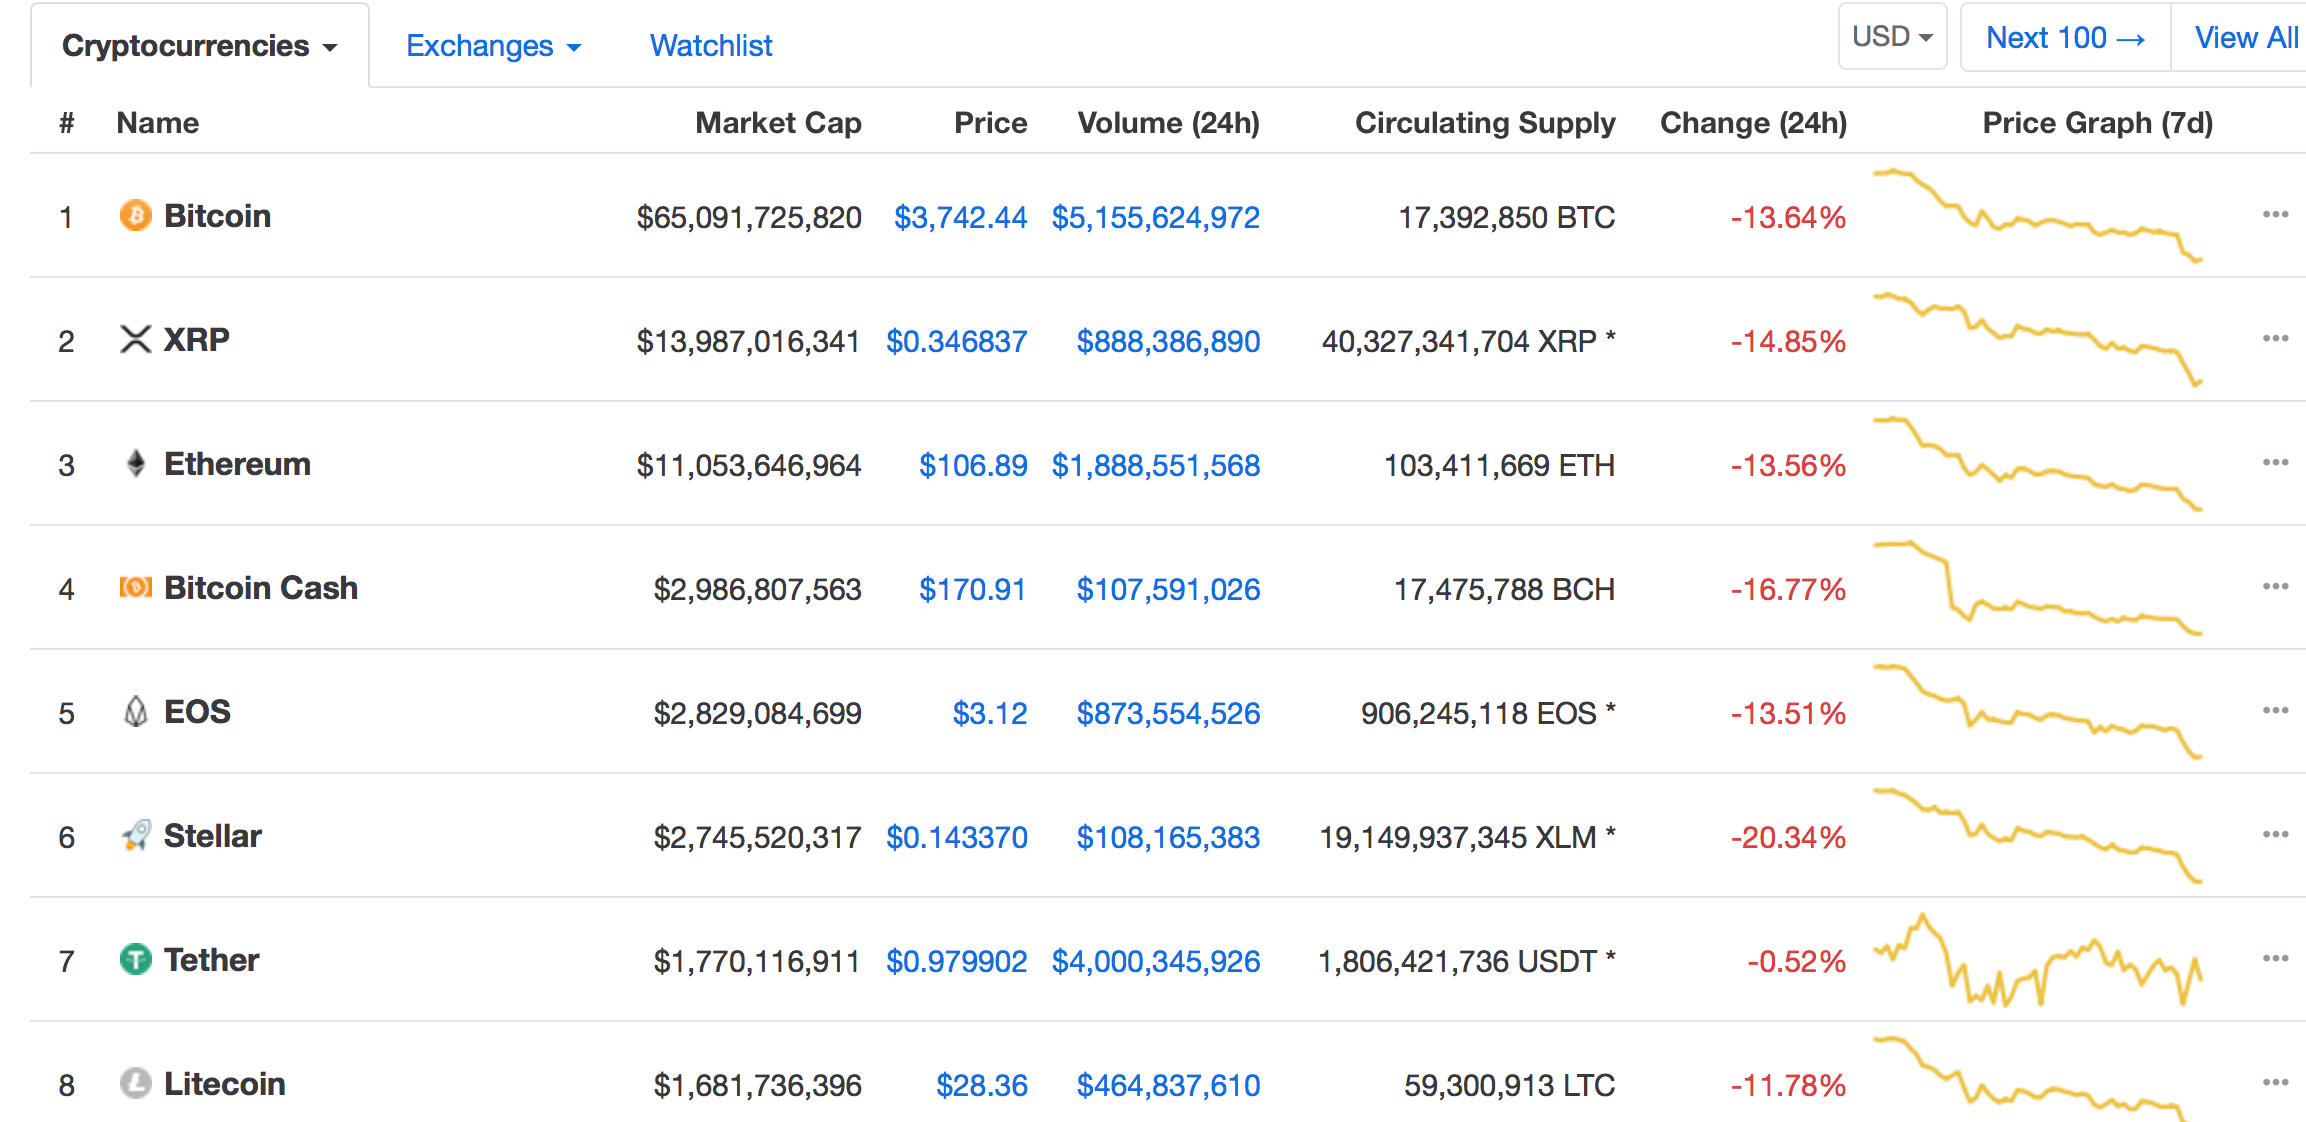Open Tether 7-day price graph

[2037, 960]
